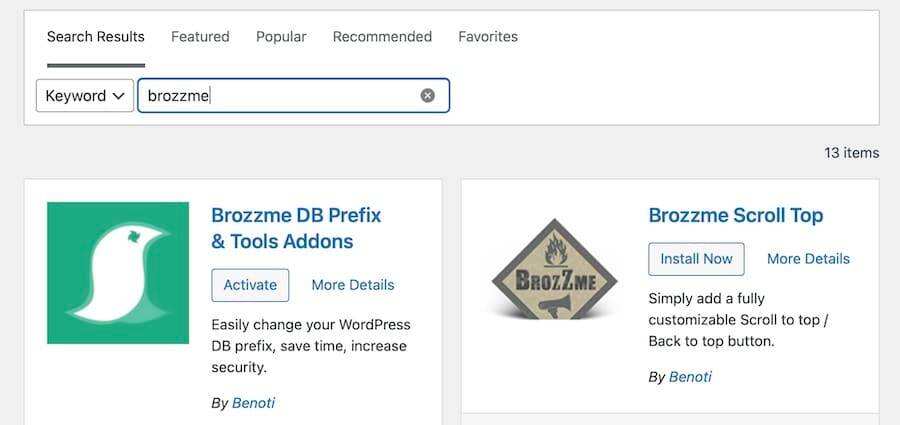Switch to the Search Results tab
The height and width of the screenshot is (425, 900).
tap(96, 37)
